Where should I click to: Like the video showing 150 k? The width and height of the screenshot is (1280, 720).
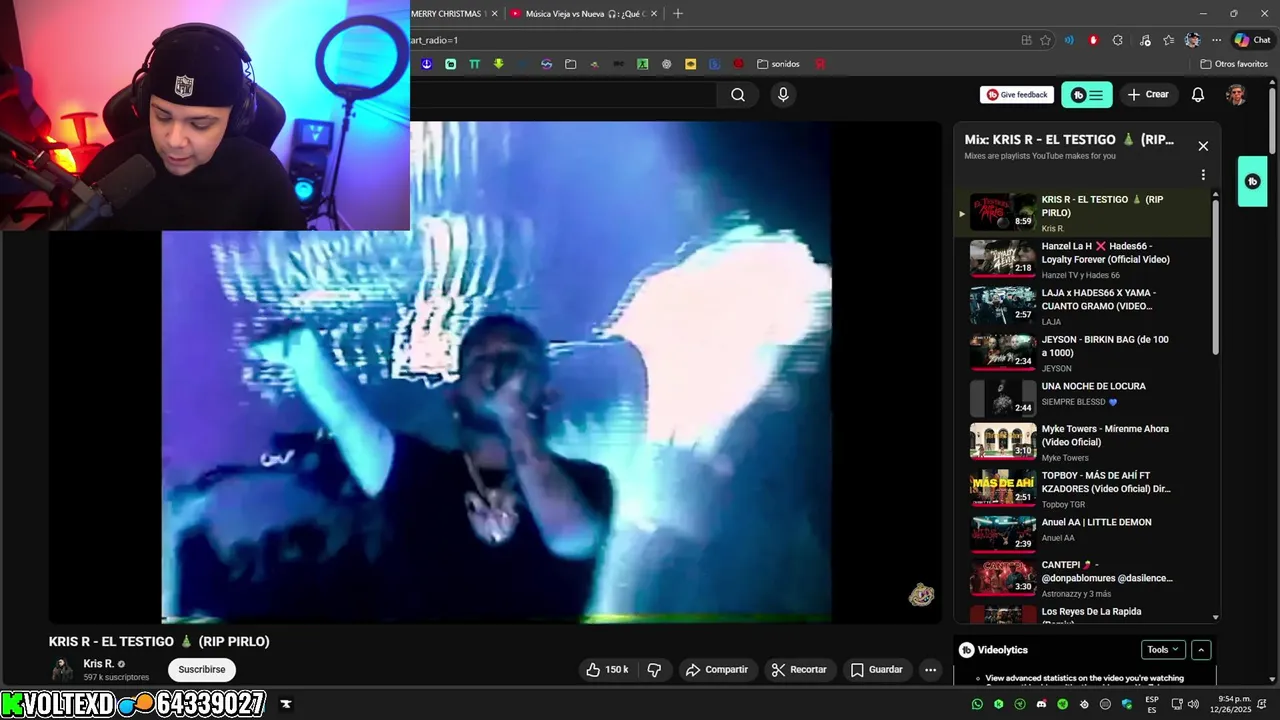(607, 670)
